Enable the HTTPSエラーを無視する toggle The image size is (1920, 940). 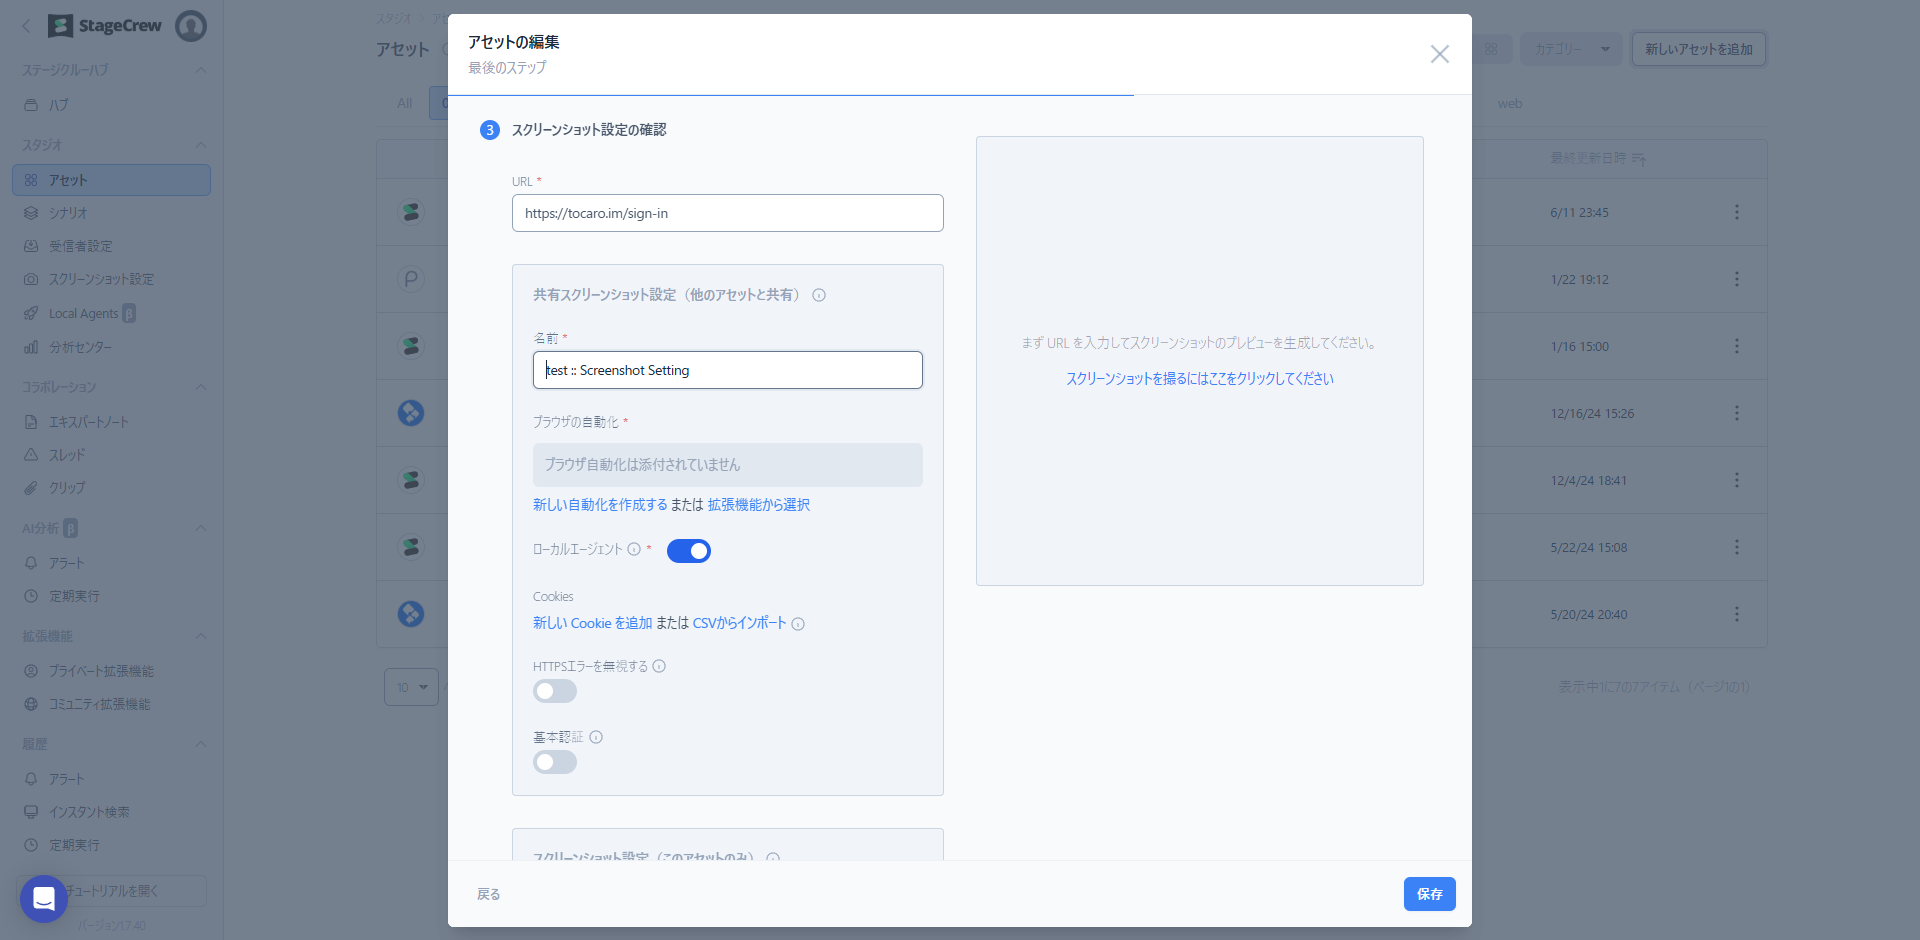pyautogui.click(x=555, y=691)
